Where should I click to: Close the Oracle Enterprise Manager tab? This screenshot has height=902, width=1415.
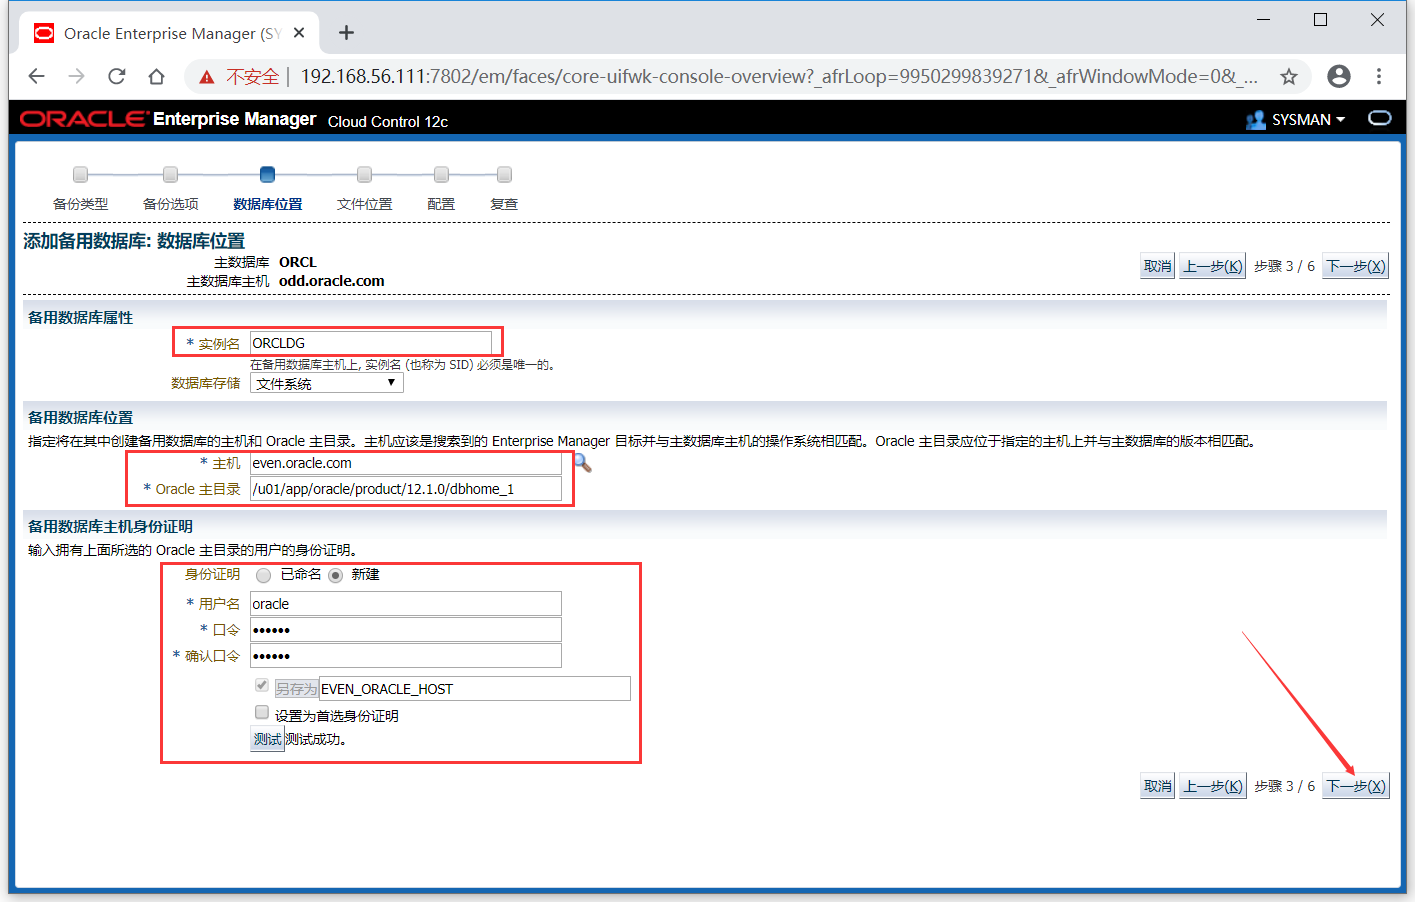click(x=299, y=33)
